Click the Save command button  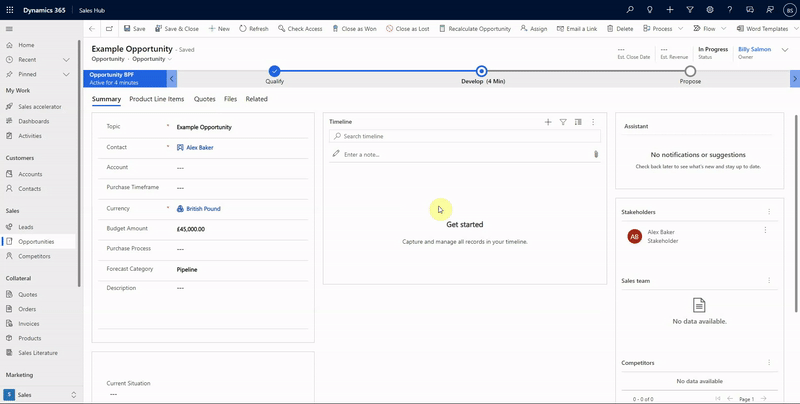pos(133,29)
